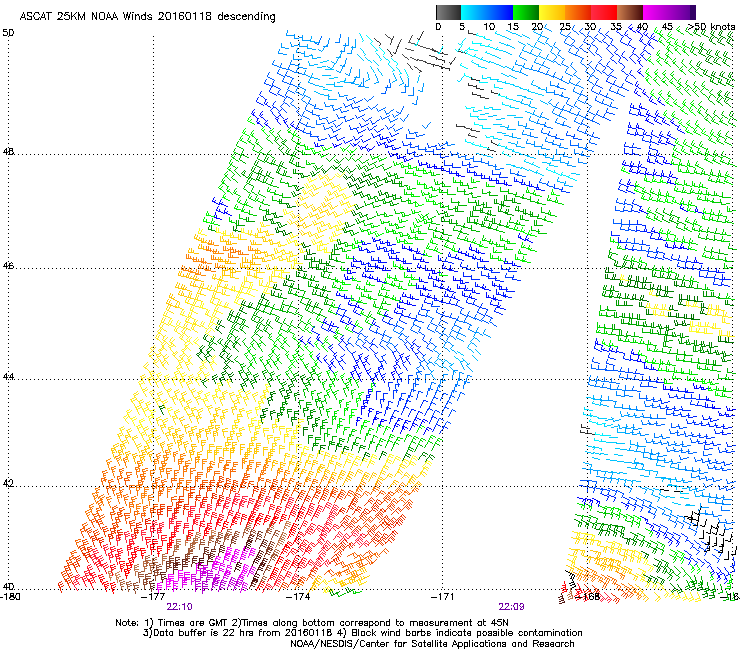740x650 pixels.
Task: Click the latitude label '50'
Action: pyautogui.click(x=8, y=33)
